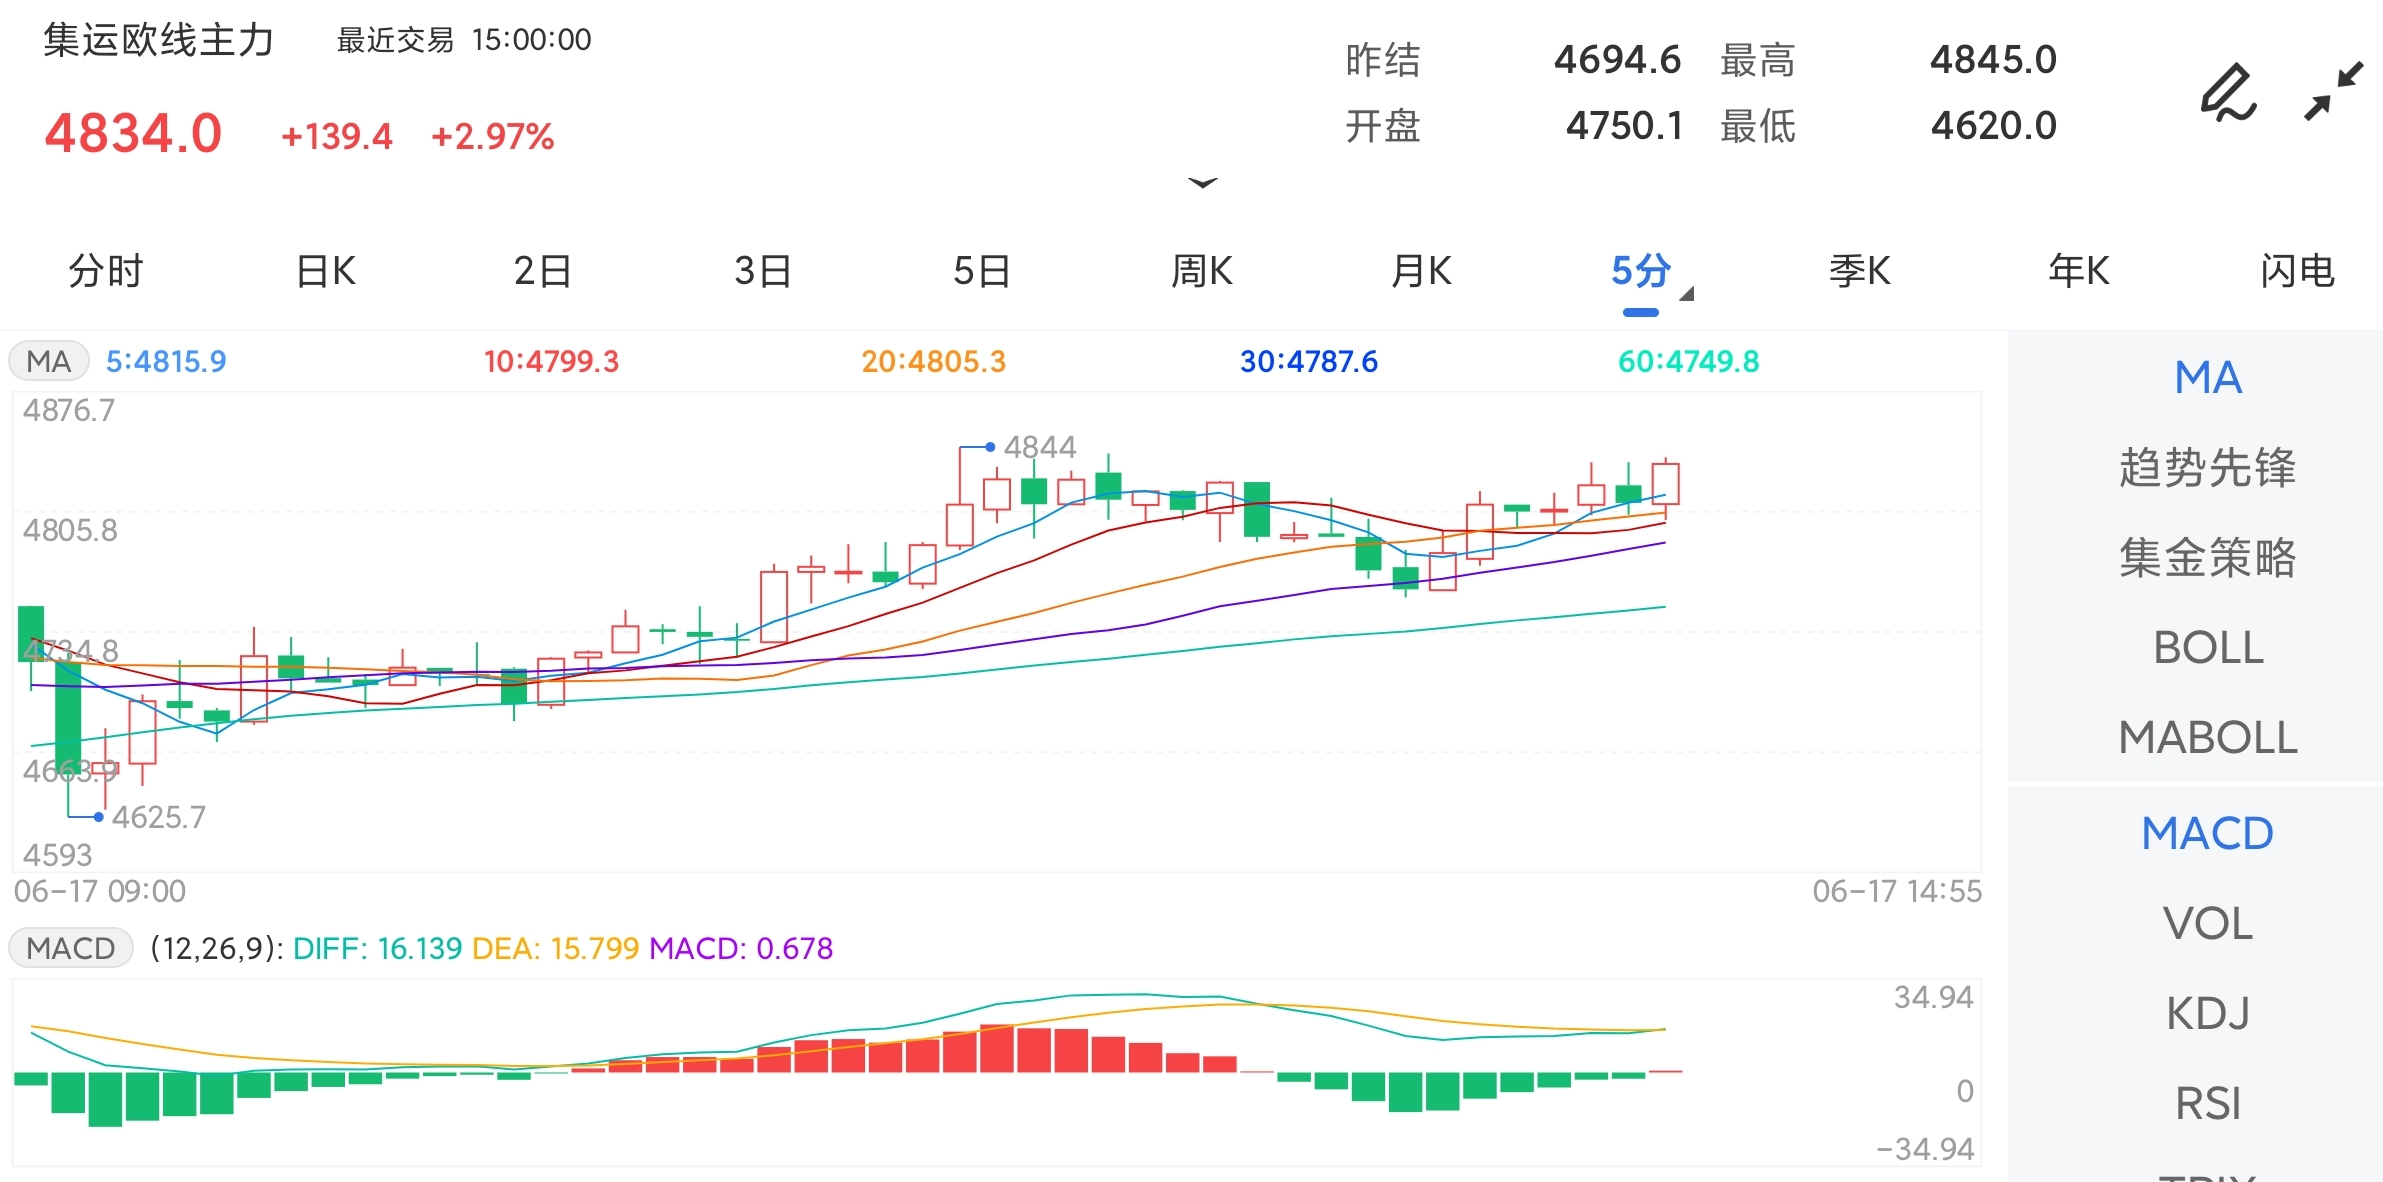
Task: Open the 季K chart tab
Action: [x=1860, y=271]
